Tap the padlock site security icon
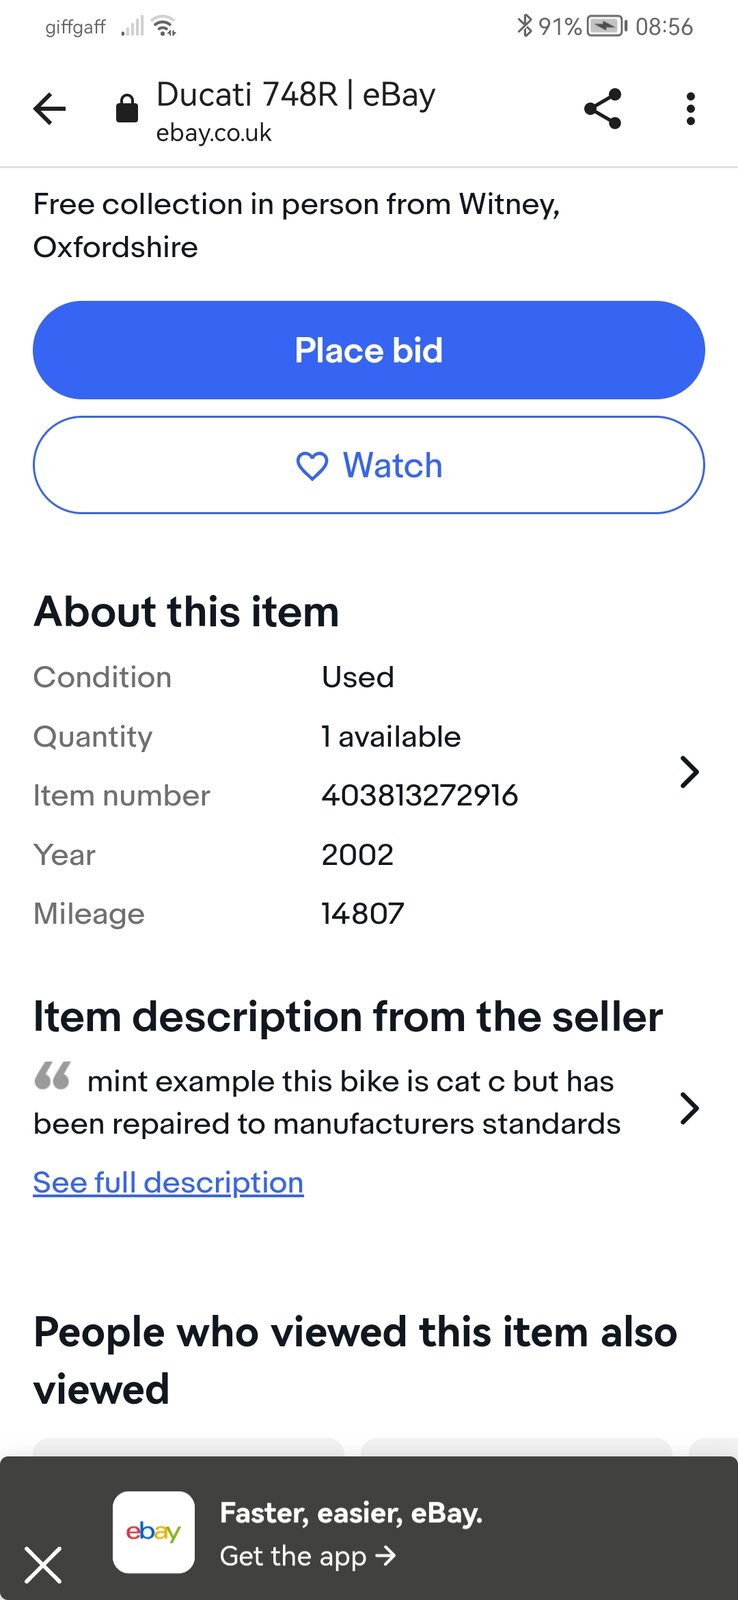This screenshot has height=1600, width=738. click(127, 108)
